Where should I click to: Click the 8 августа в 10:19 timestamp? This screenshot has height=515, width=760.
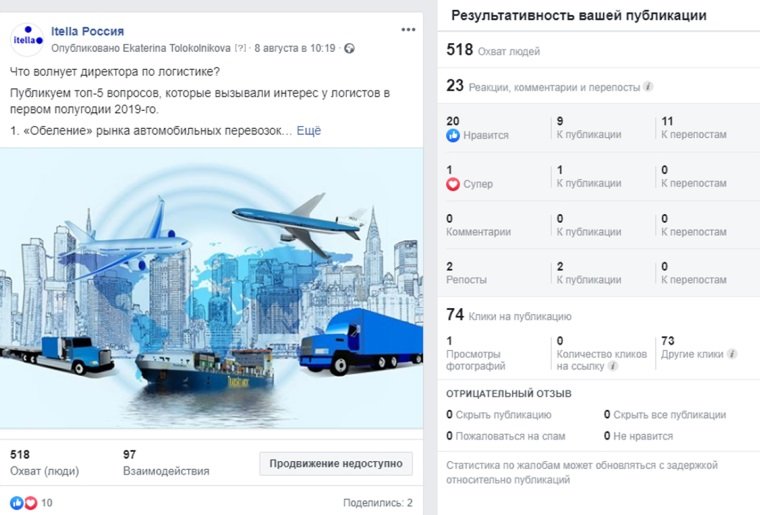click(x=295, y=48)
